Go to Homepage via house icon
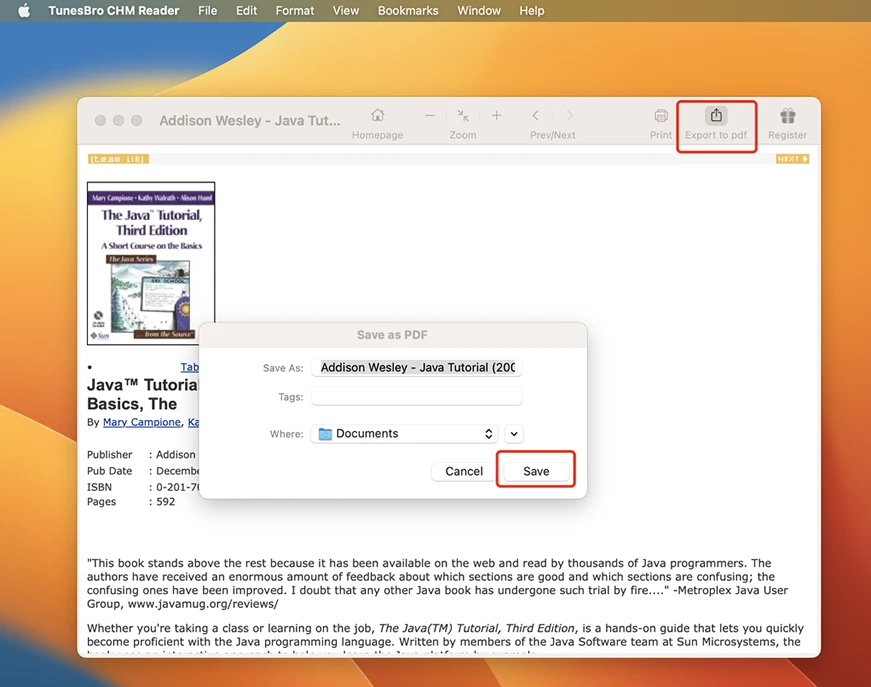Image resolution: width=871 pixels, height=687 pixels. (x=378, y=116)
